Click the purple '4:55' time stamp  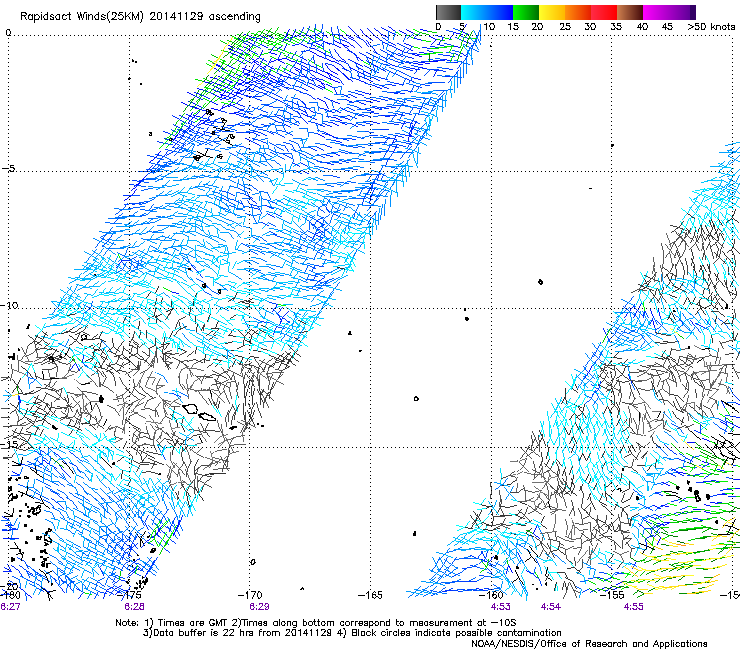pos(633,607)
